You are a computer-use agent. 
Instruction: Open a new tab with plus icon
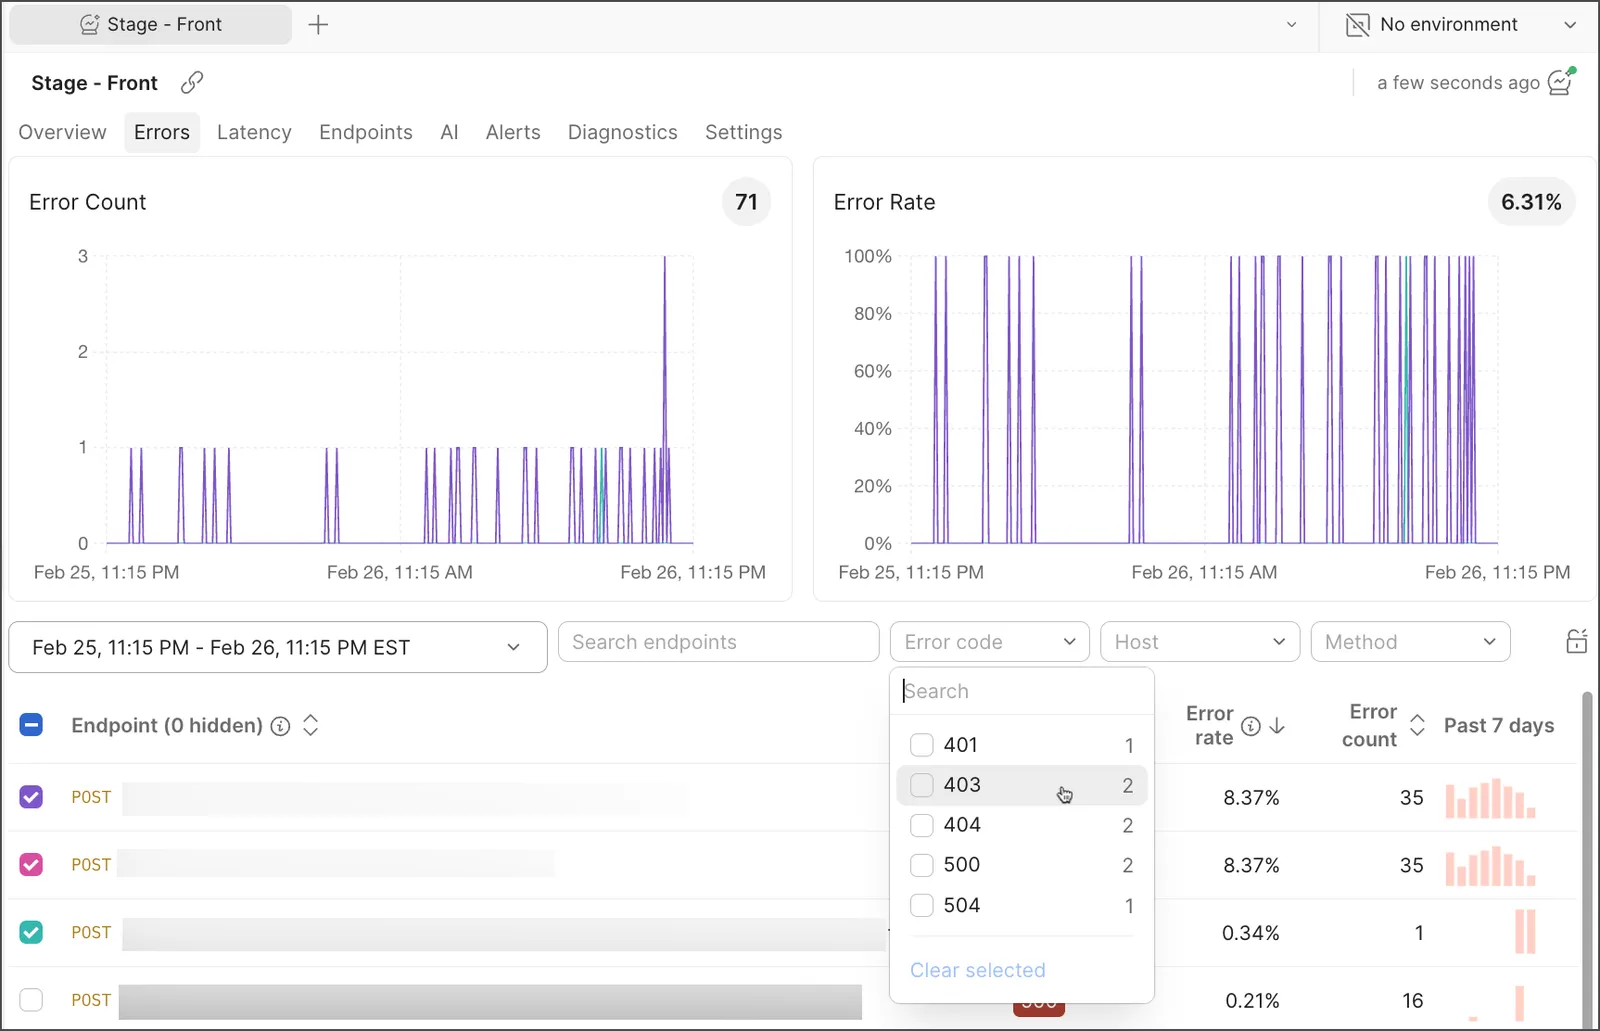tap(318, 25)
